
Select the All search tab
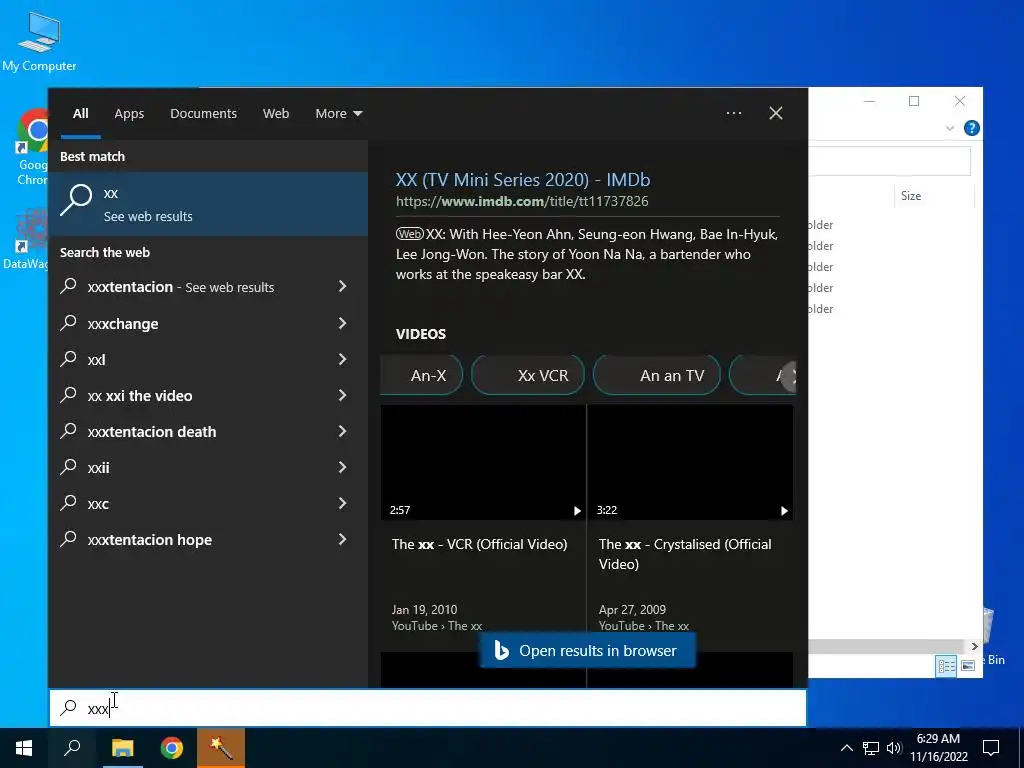(81, 114)
